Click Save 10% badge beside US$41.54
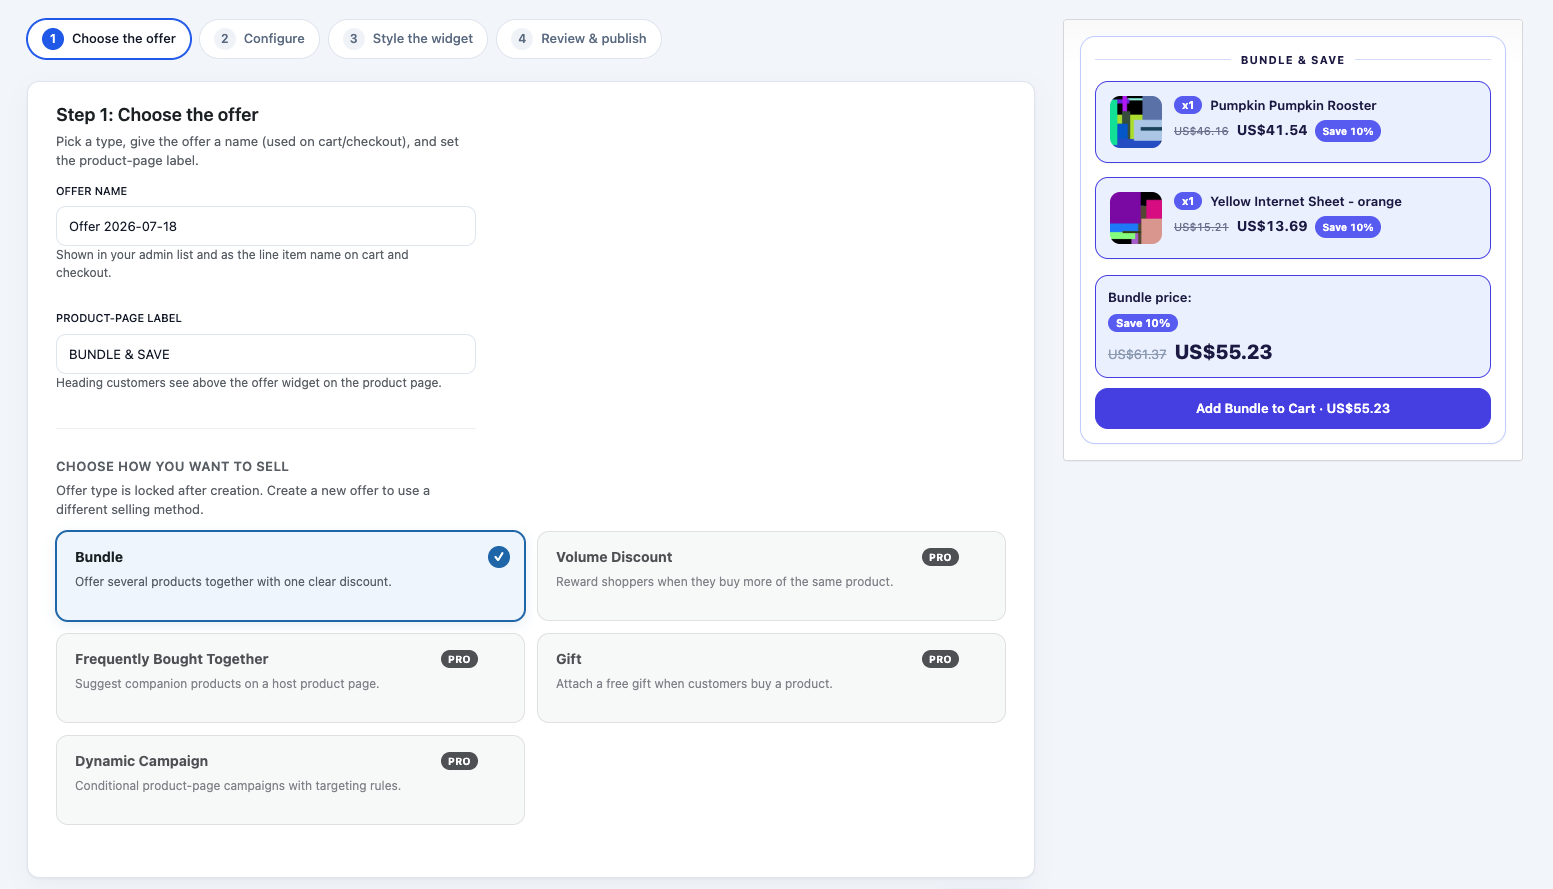 pyautogui.click(x=1348, y=131)
